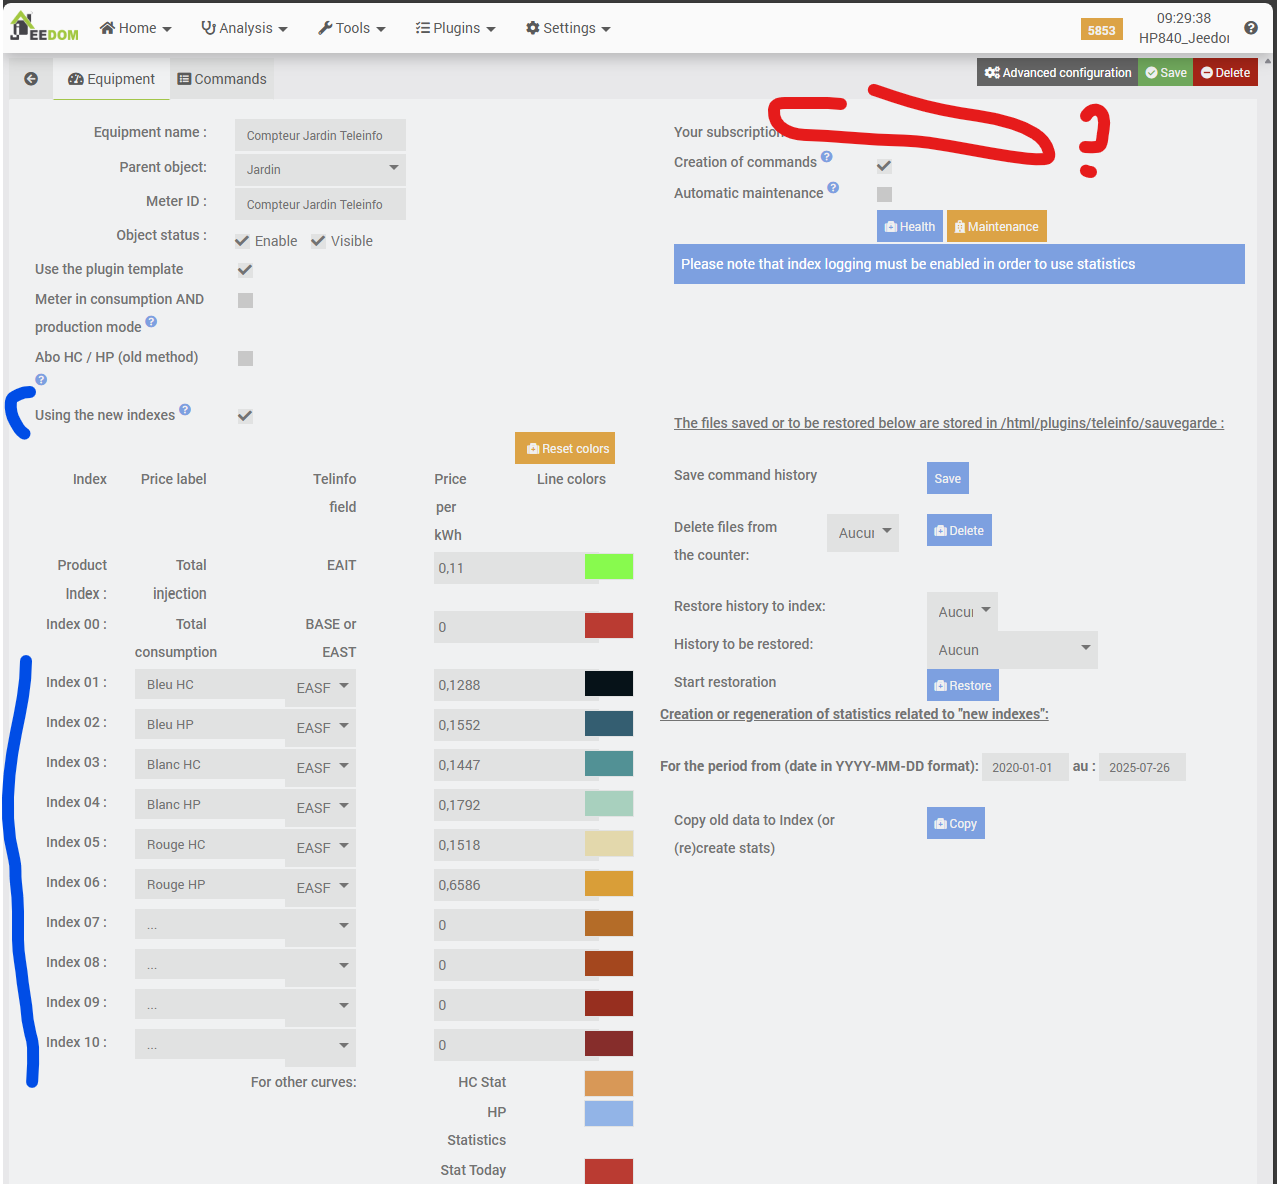
Task: Click help icon beside Creation of commands
Action: (x=827, y=157)
